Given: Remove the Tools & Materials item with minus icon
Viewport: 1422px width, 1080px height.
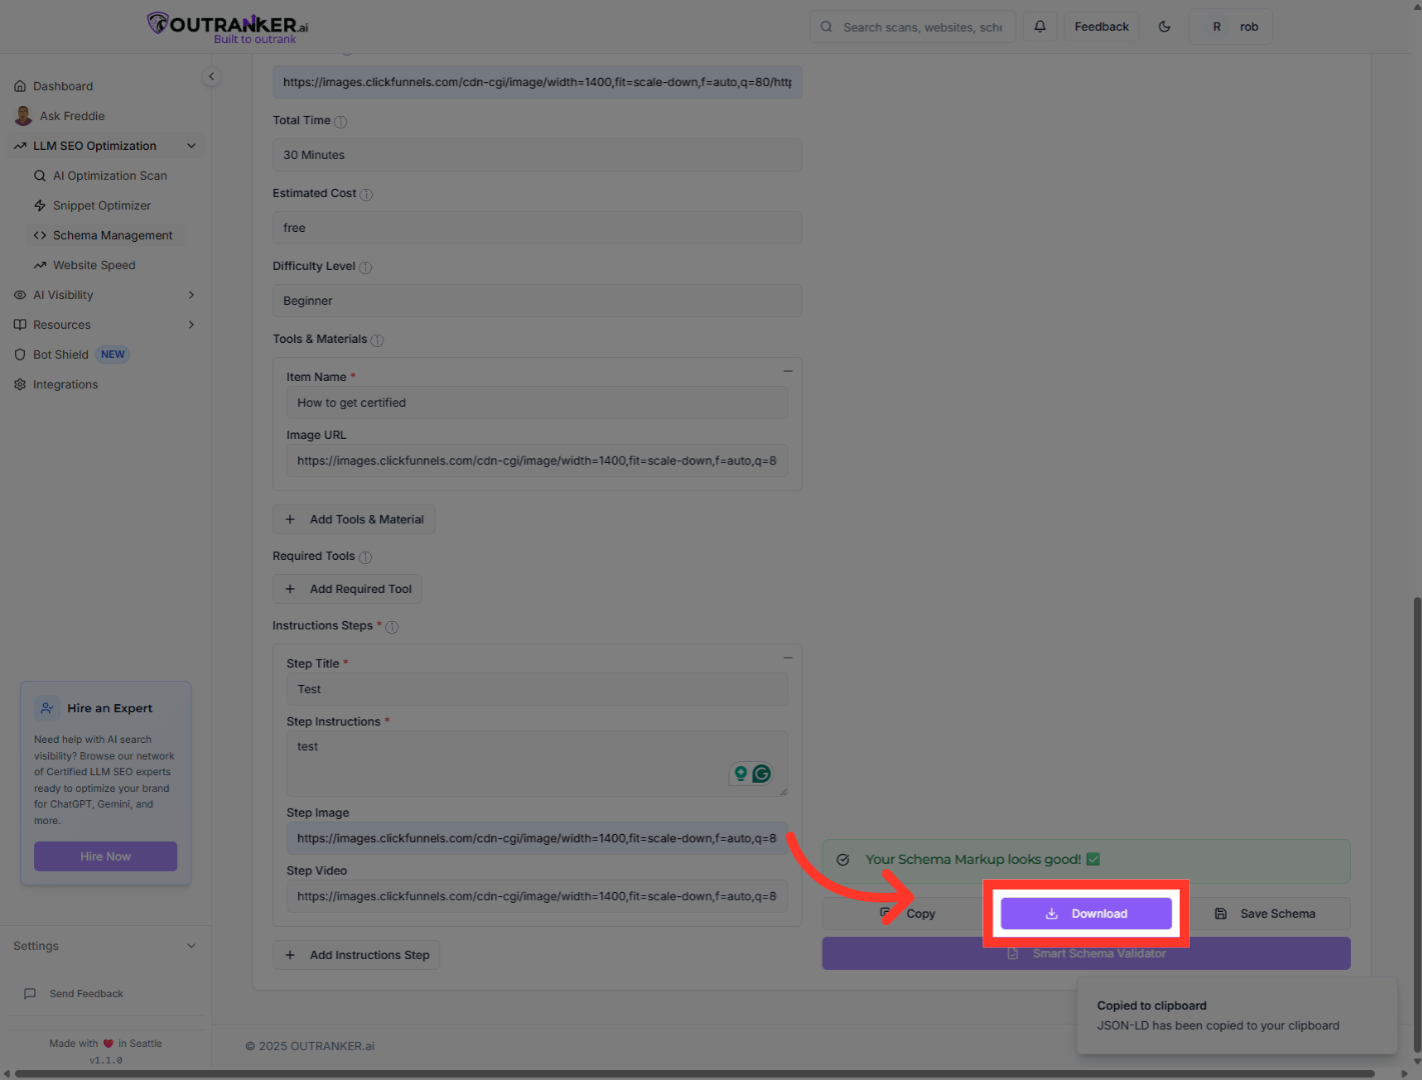Looking at the screenshot, I should 788,371.
